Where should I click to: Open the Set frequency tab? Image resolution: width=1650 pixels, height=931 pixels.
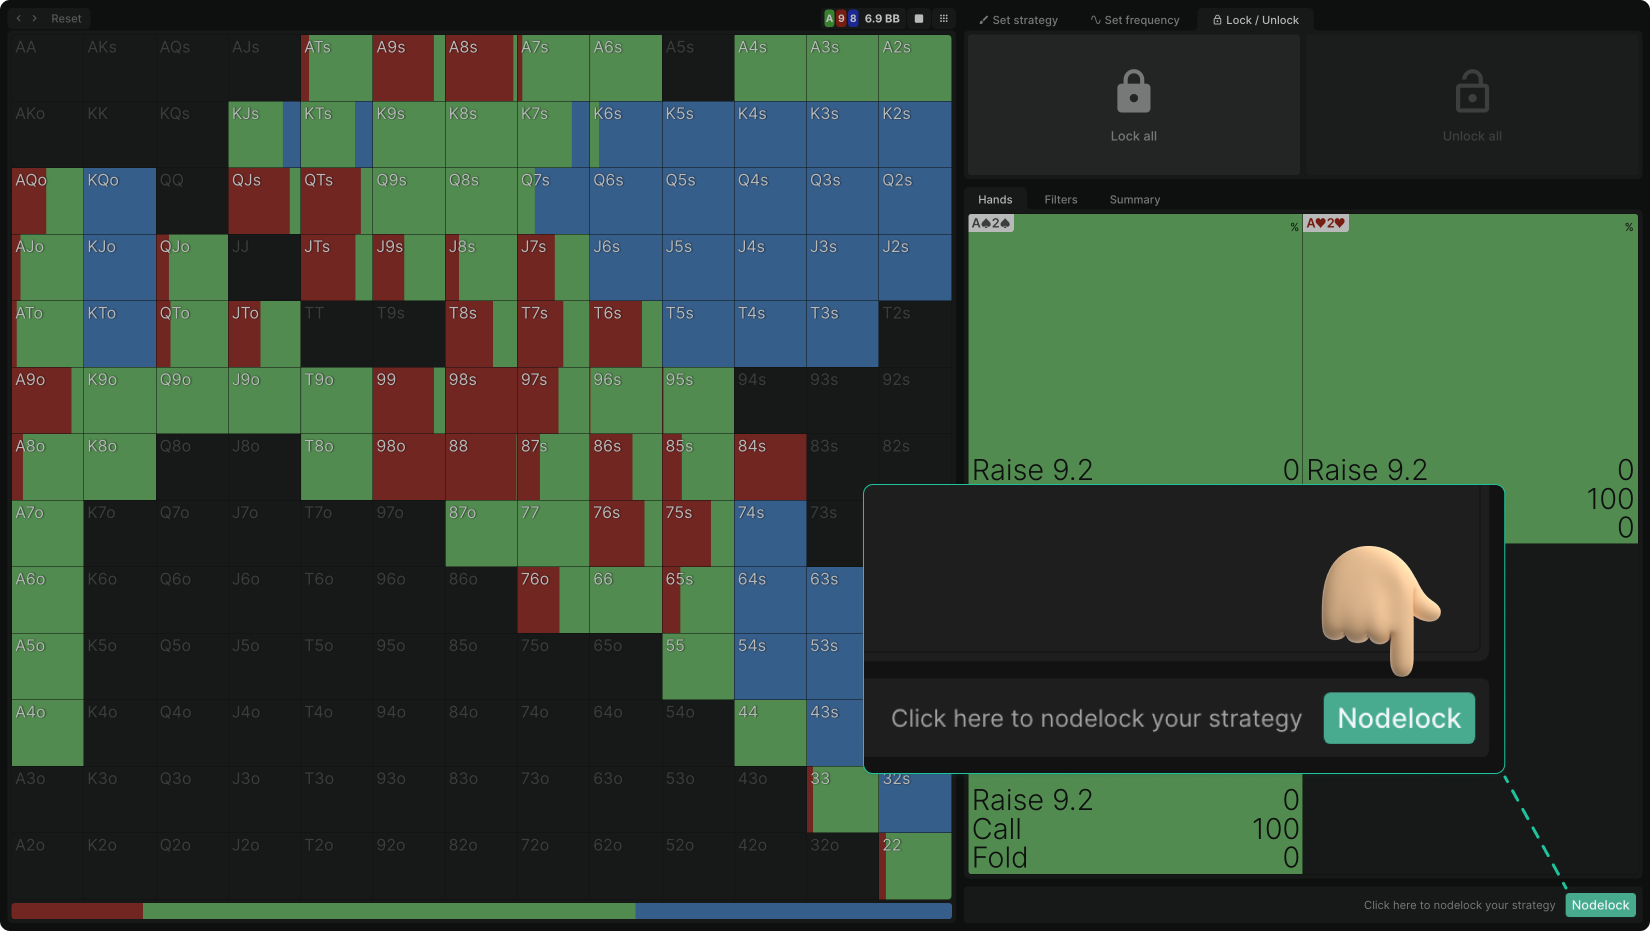point(1135,20)
